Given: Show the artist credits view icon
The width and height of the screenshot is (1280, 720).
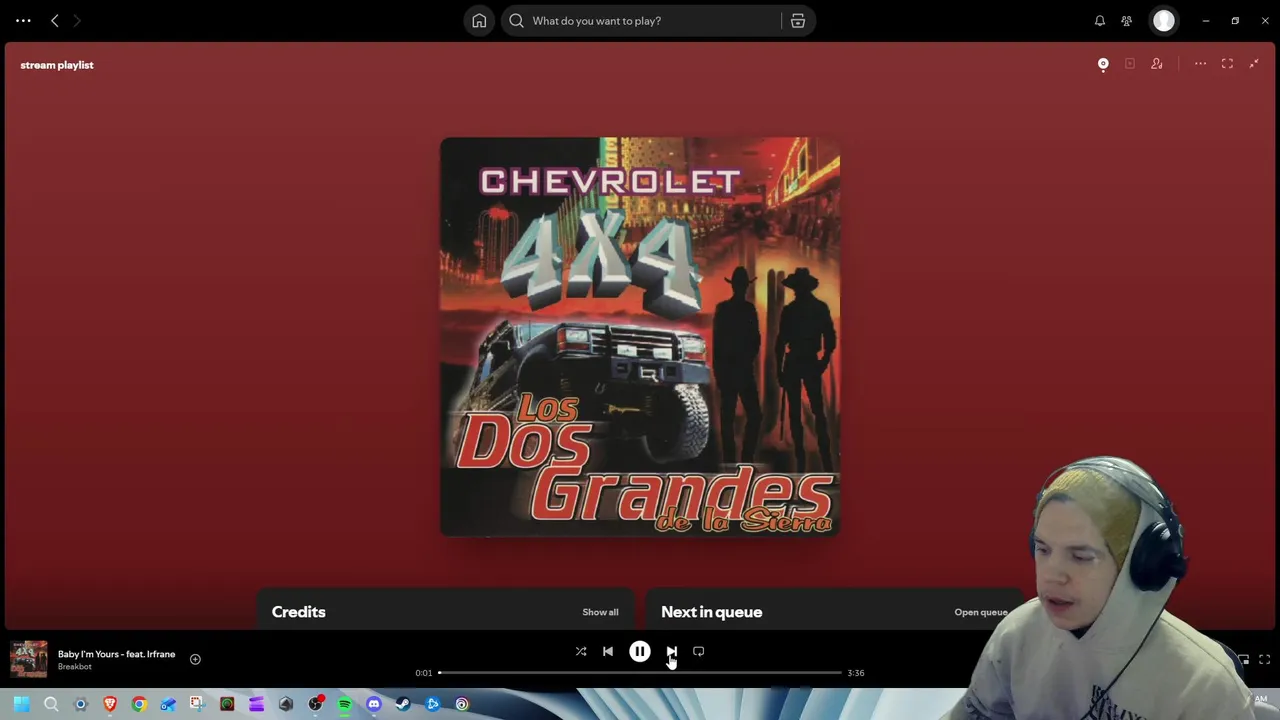Looking at the screenshot, I should coord(1157,64).
